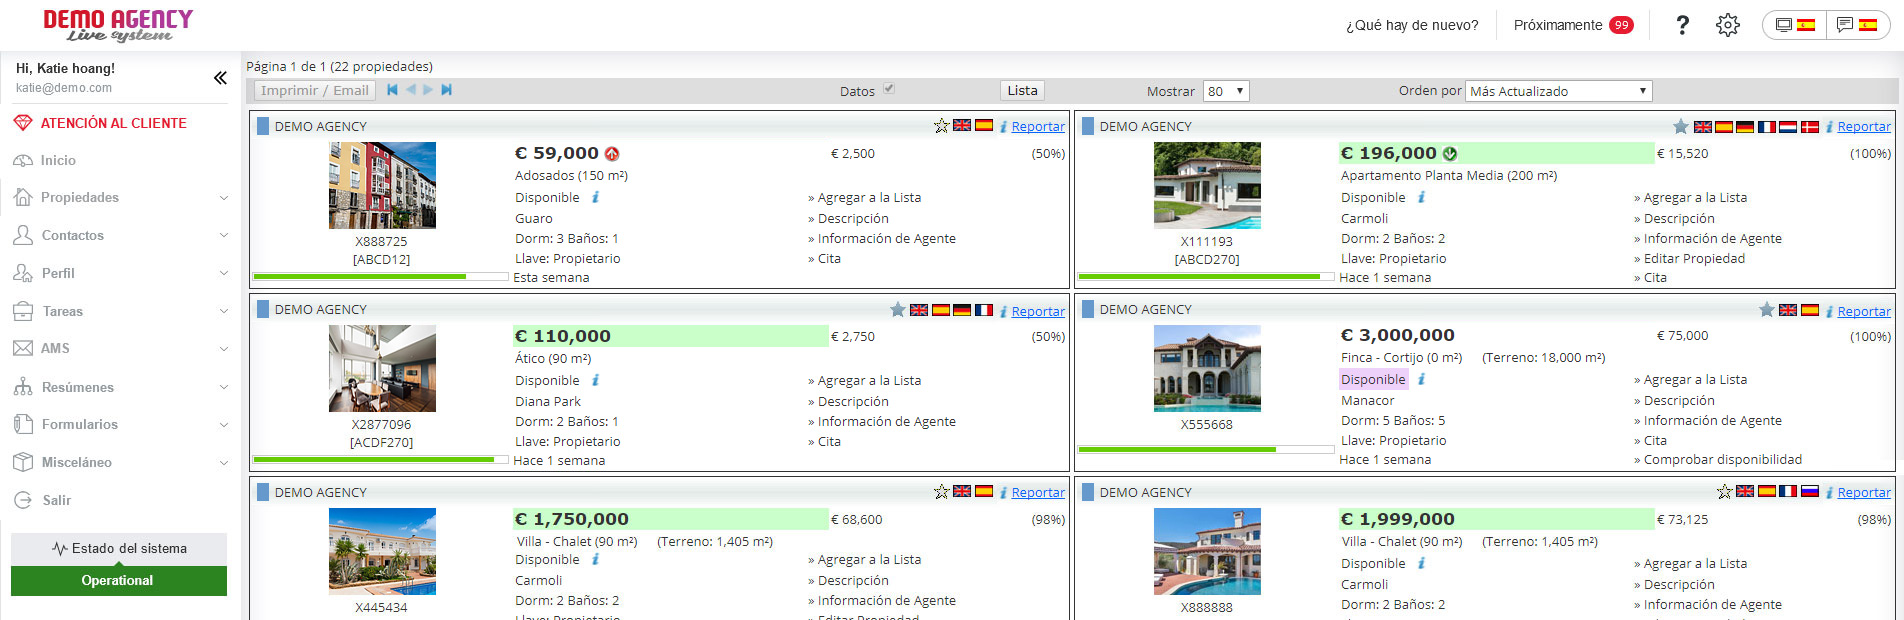Open the Mostrar 80 dropdown
1904x620 pixels.
pos(1226,91)
